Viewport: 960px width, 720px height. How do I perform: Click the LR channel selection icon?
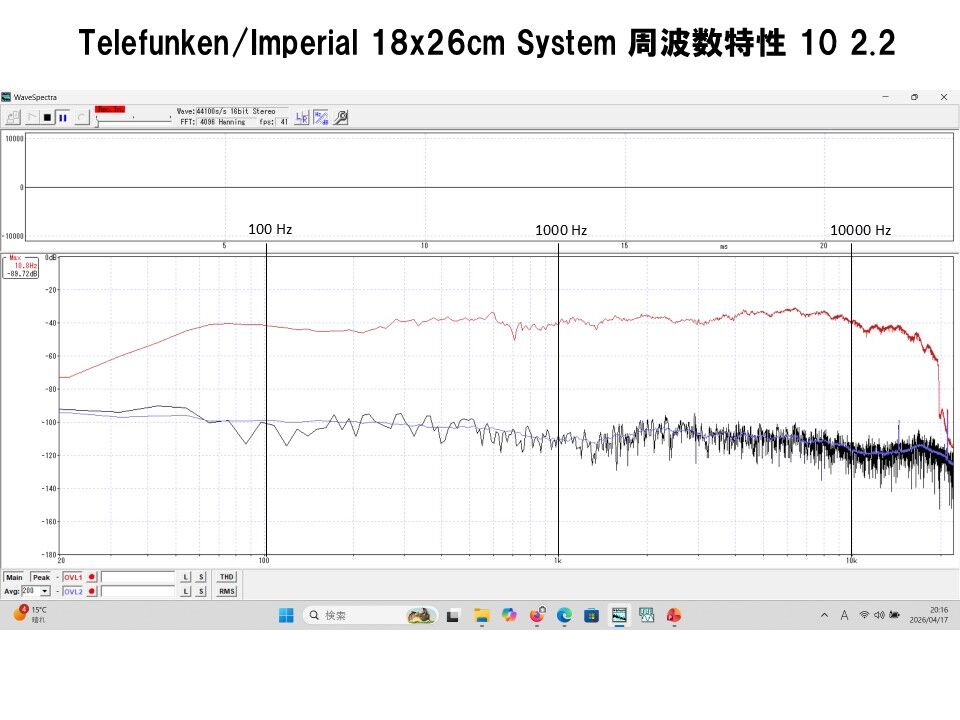click(x=302, y=118)
